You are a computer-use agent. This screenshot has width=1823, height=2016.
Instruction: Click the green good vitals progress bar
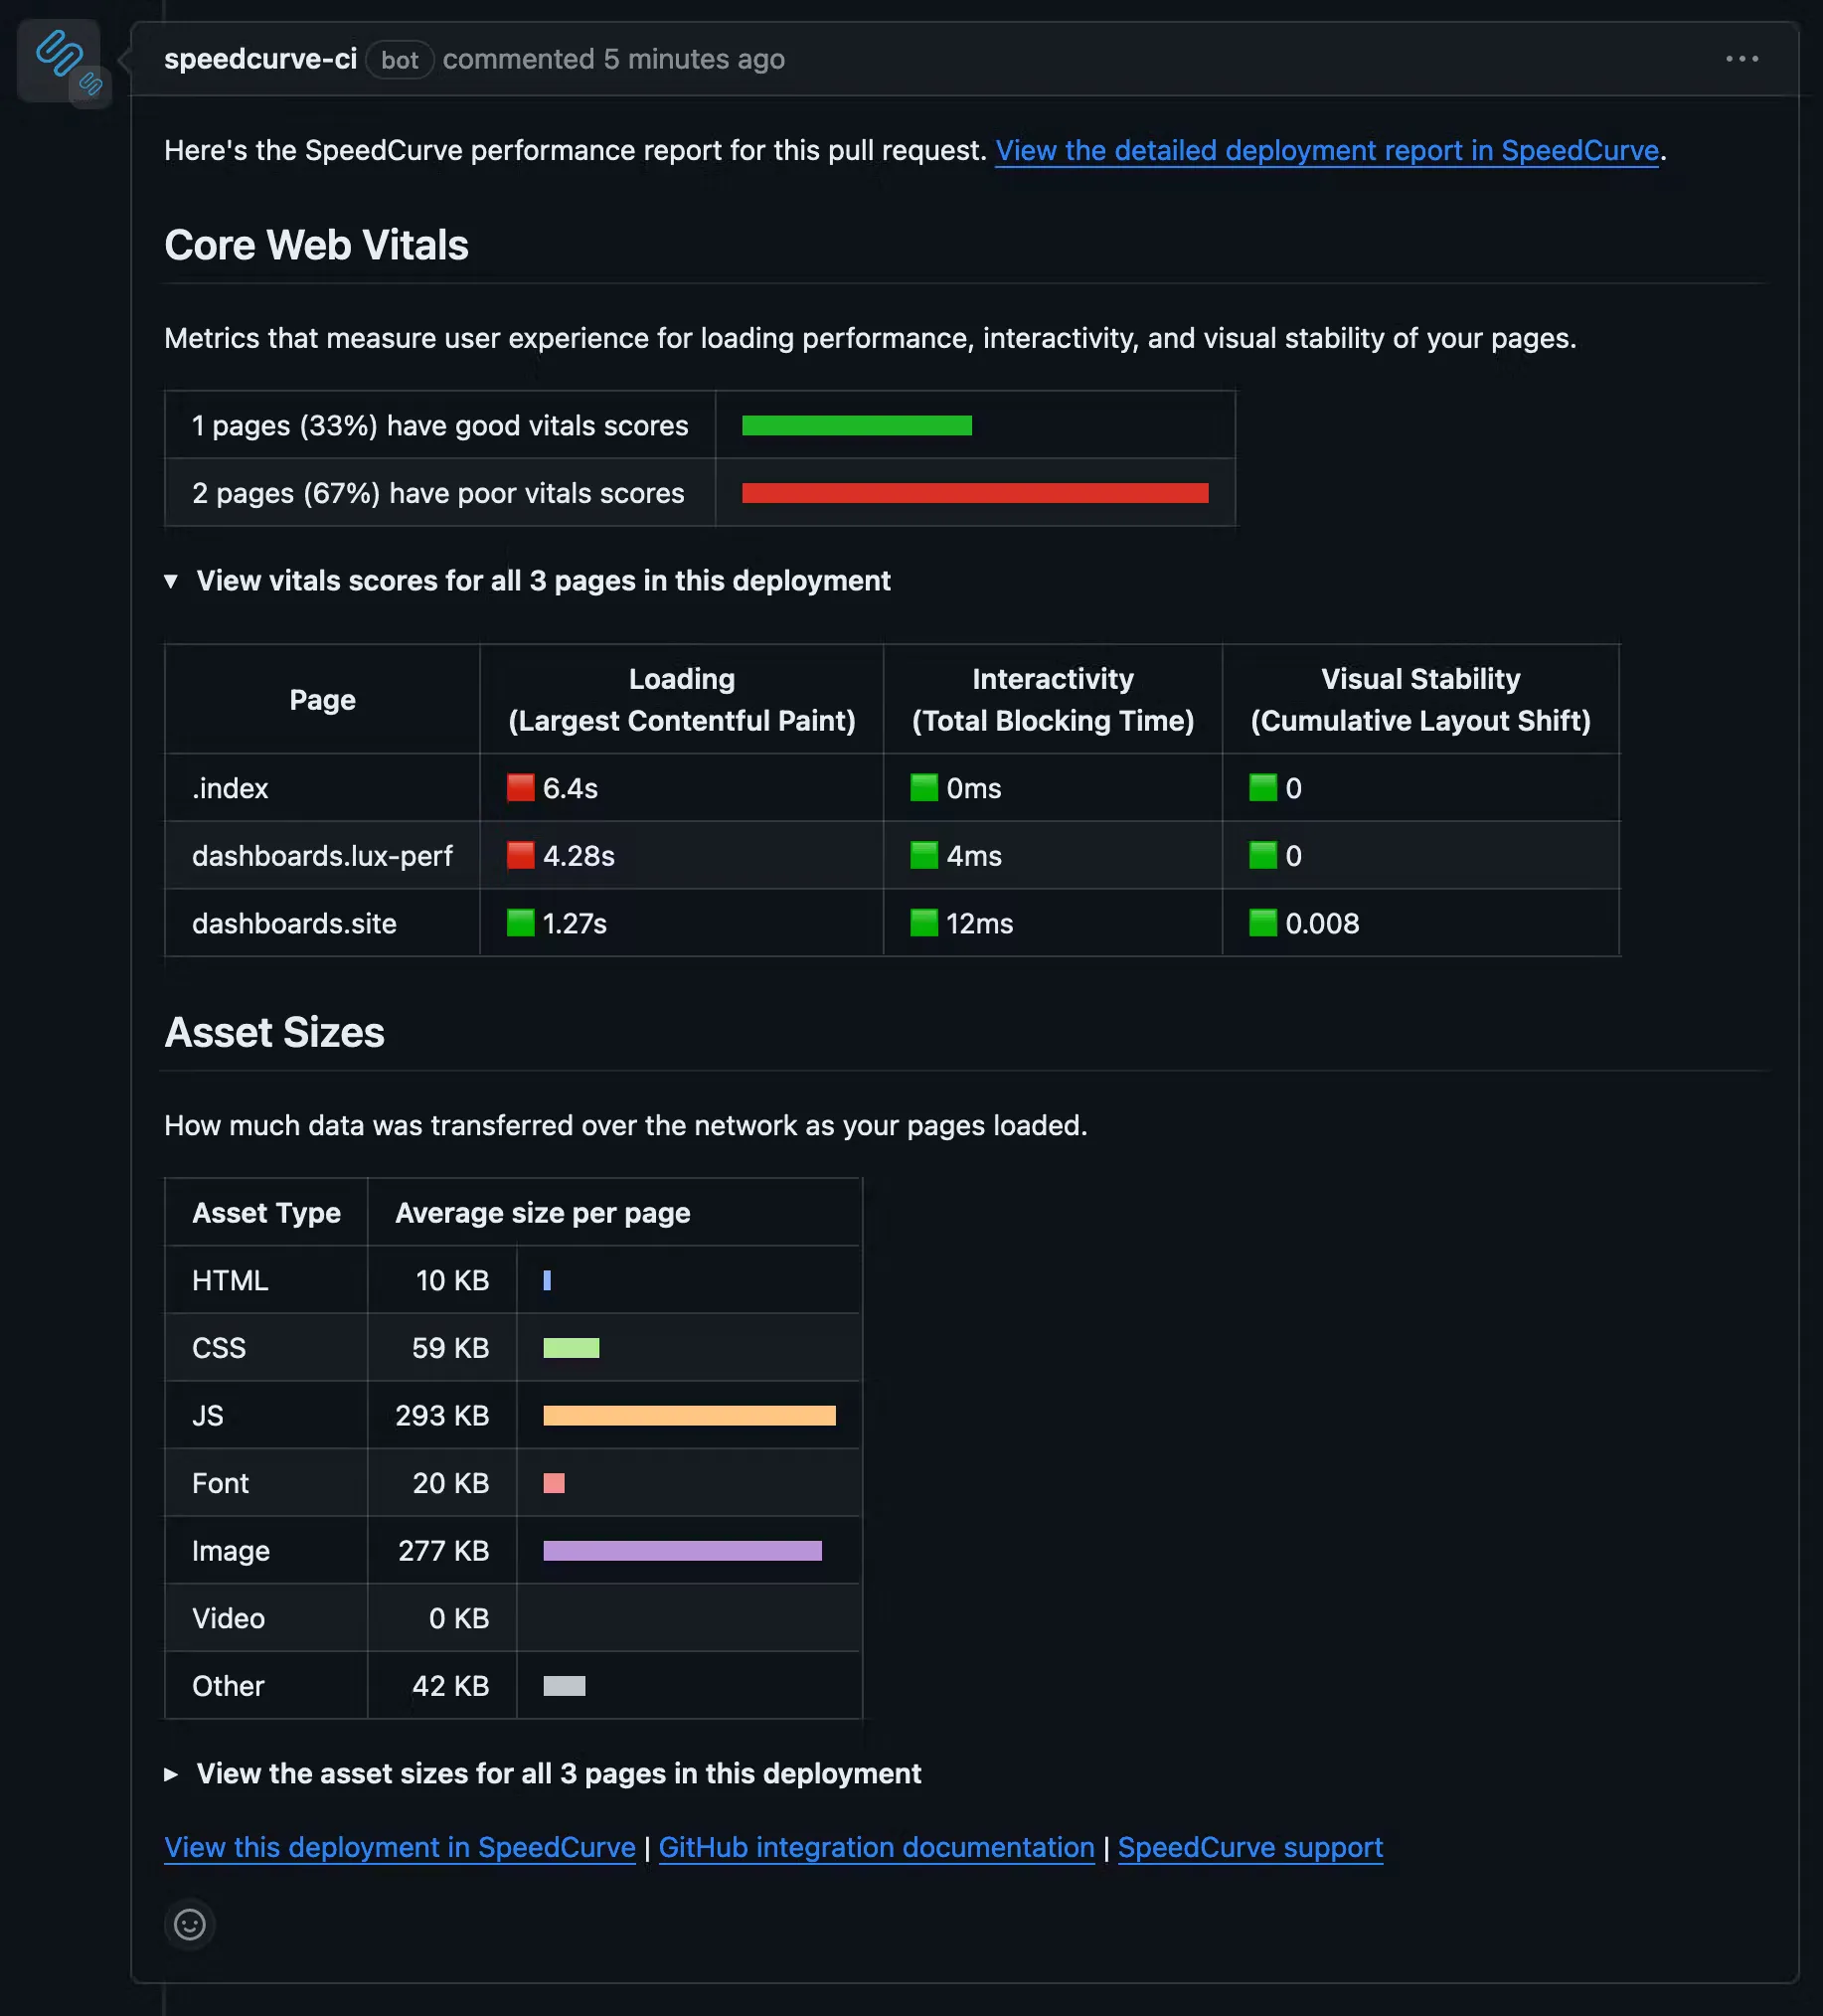click(856, 424)
